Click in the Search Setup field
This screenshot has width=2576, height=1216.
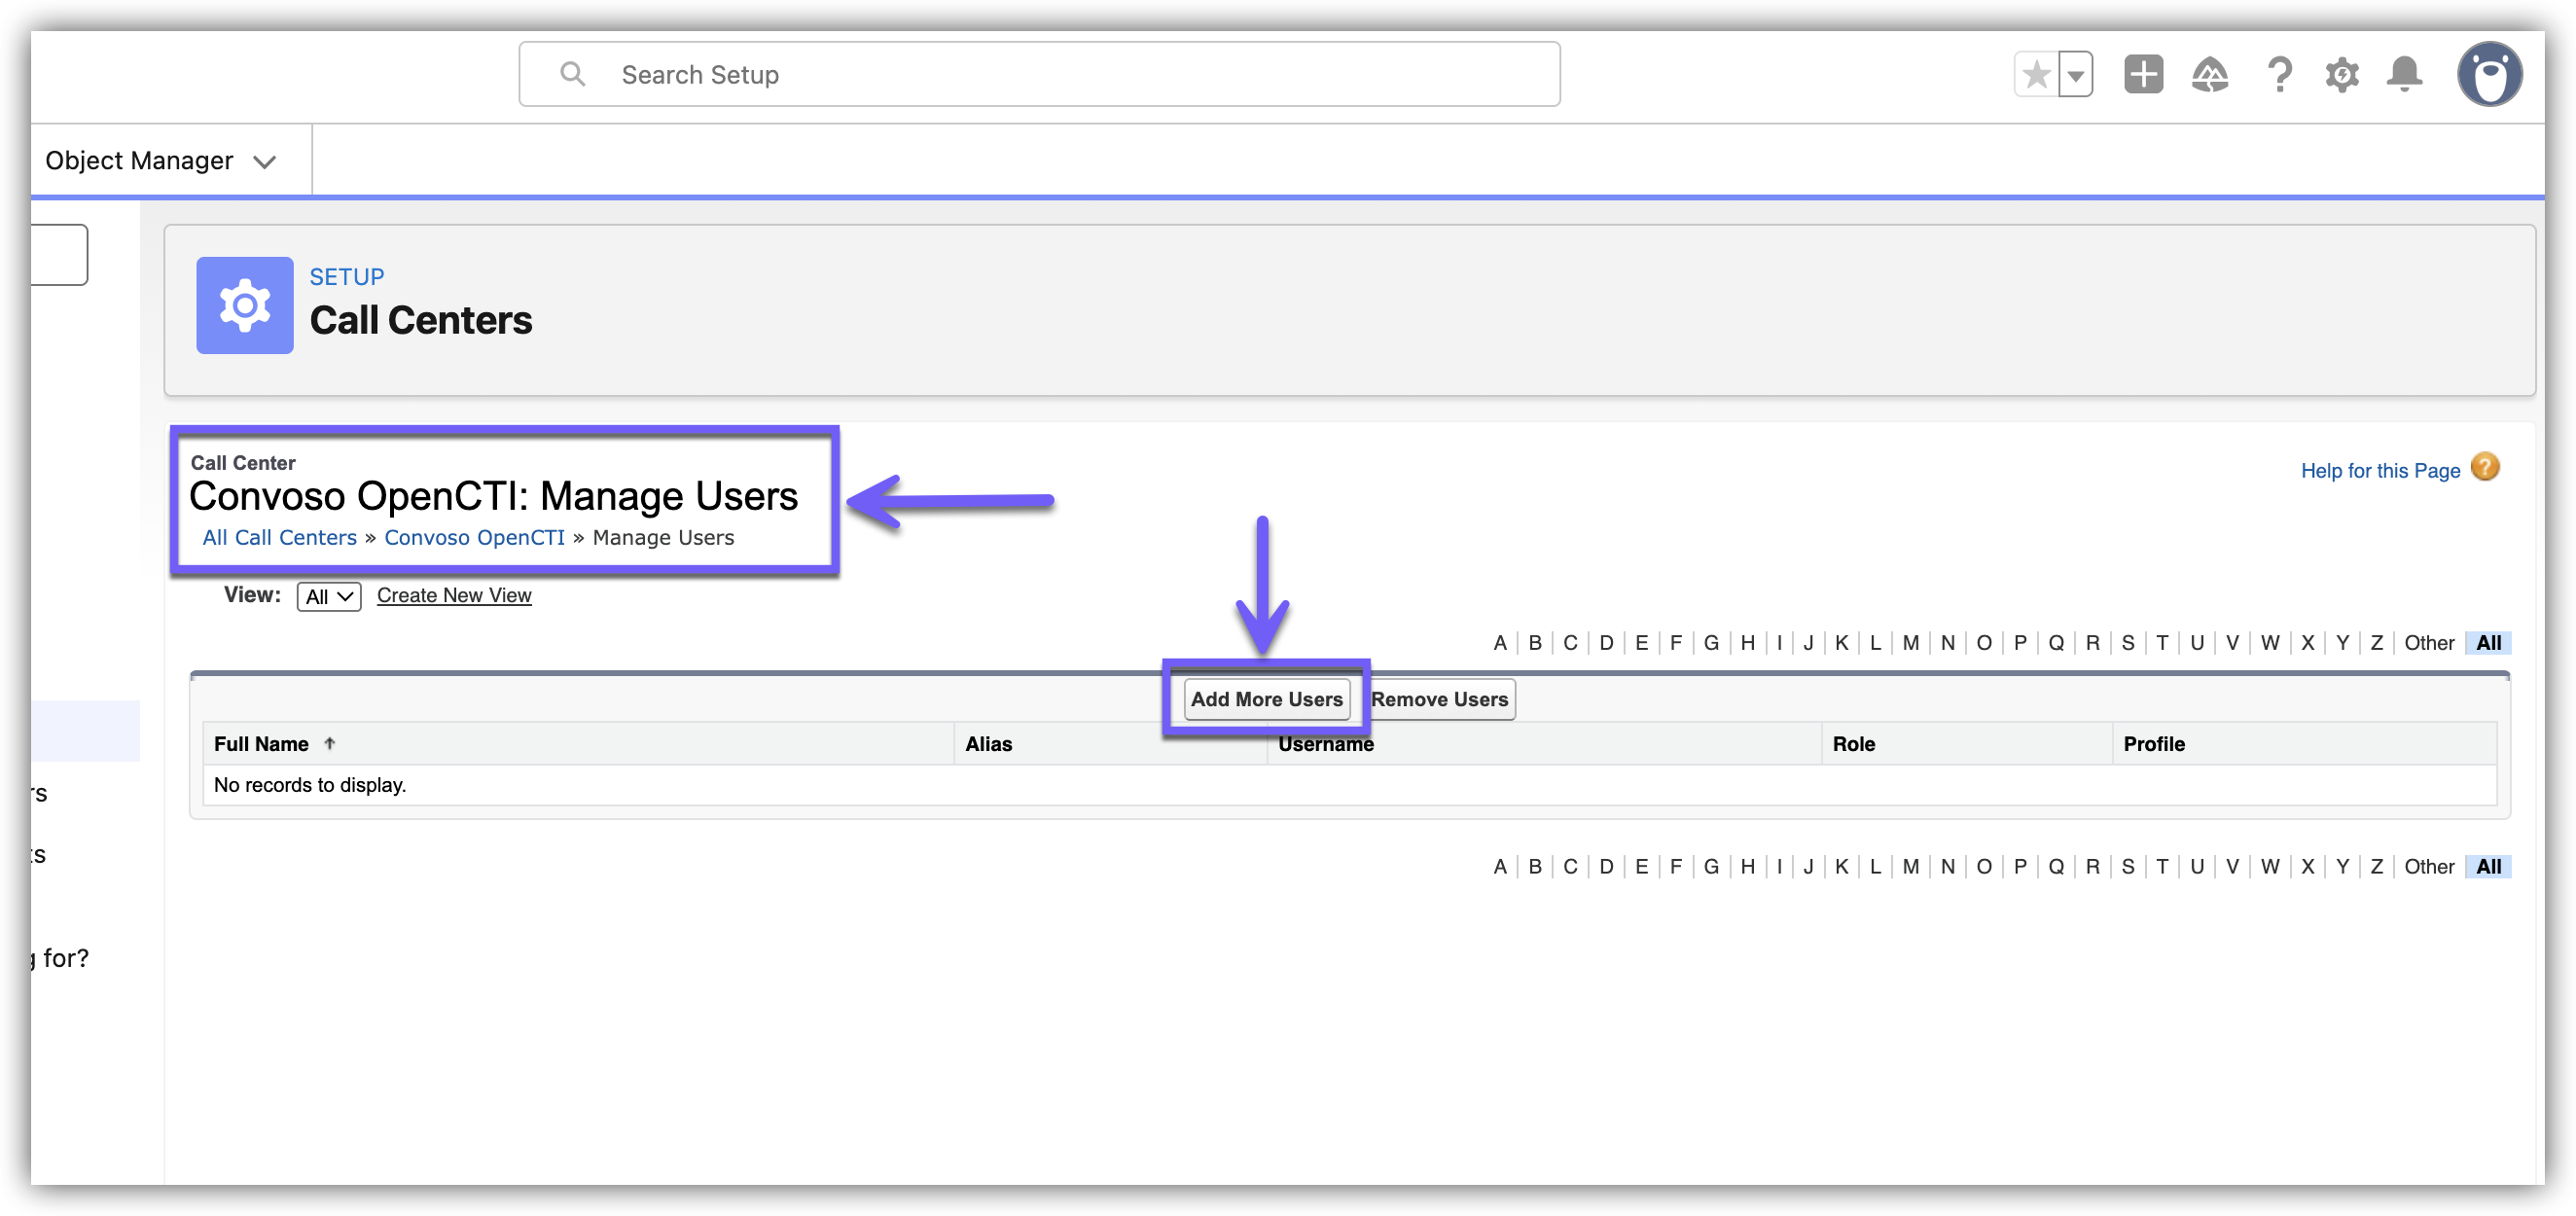coord(1040,75)
